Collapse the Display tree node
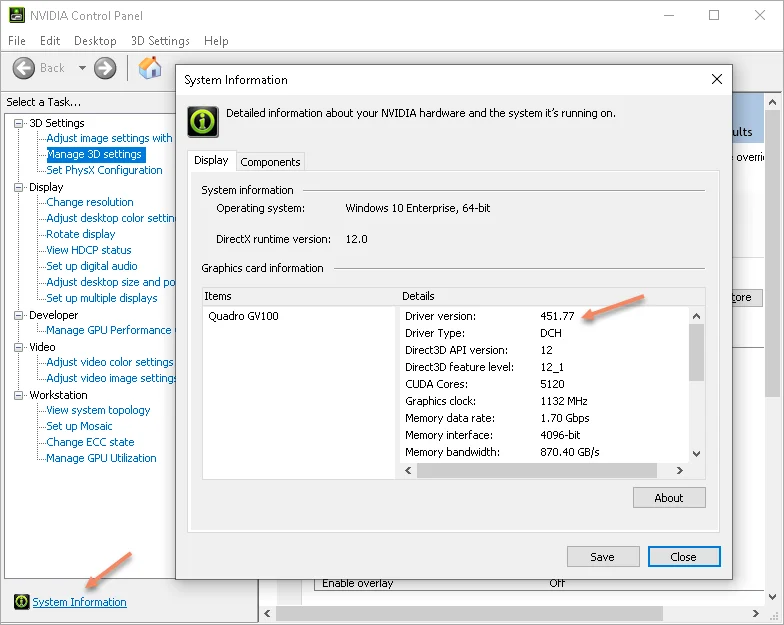The image size is (784, 625). 19,187
